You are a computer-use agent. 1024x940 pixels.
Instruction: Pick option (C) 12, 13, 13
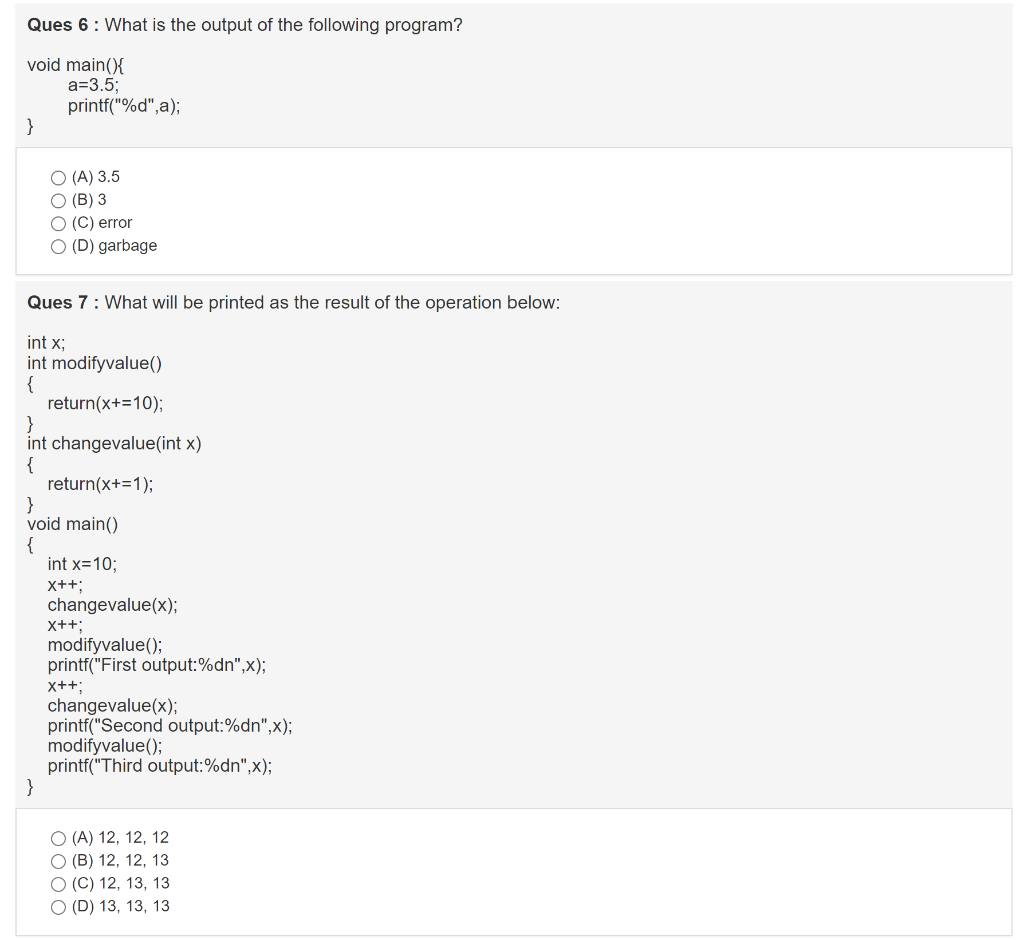click(58, 884)
